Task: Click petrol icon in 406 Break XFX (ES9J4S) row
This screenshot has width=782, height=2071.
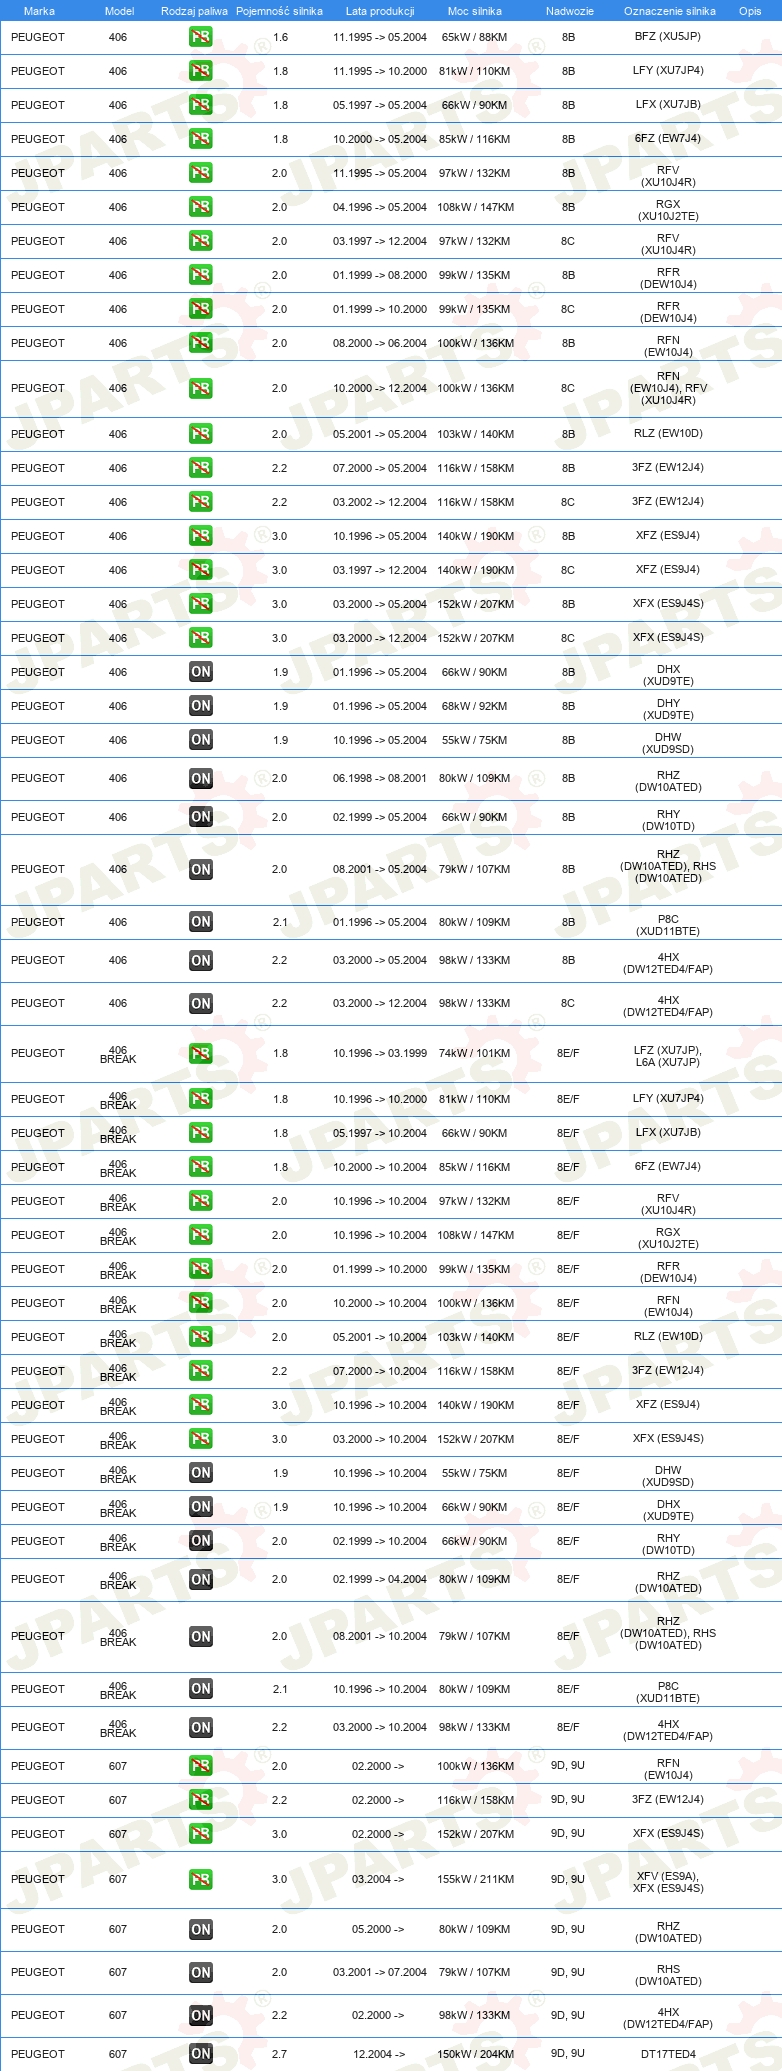Action: tap(200, 1439)
